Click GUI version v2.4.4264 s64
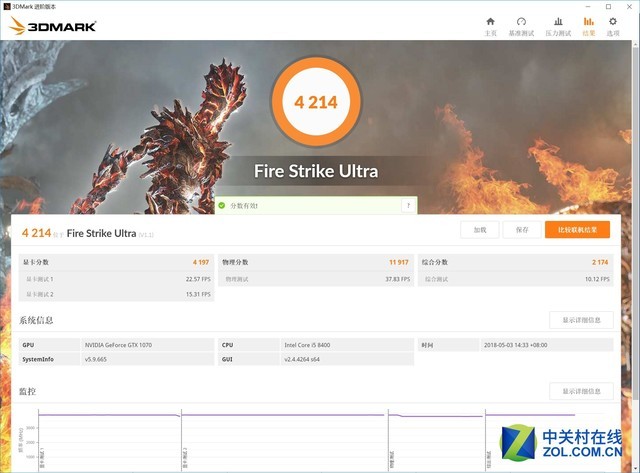640x473 pixels. click(302, 359)
